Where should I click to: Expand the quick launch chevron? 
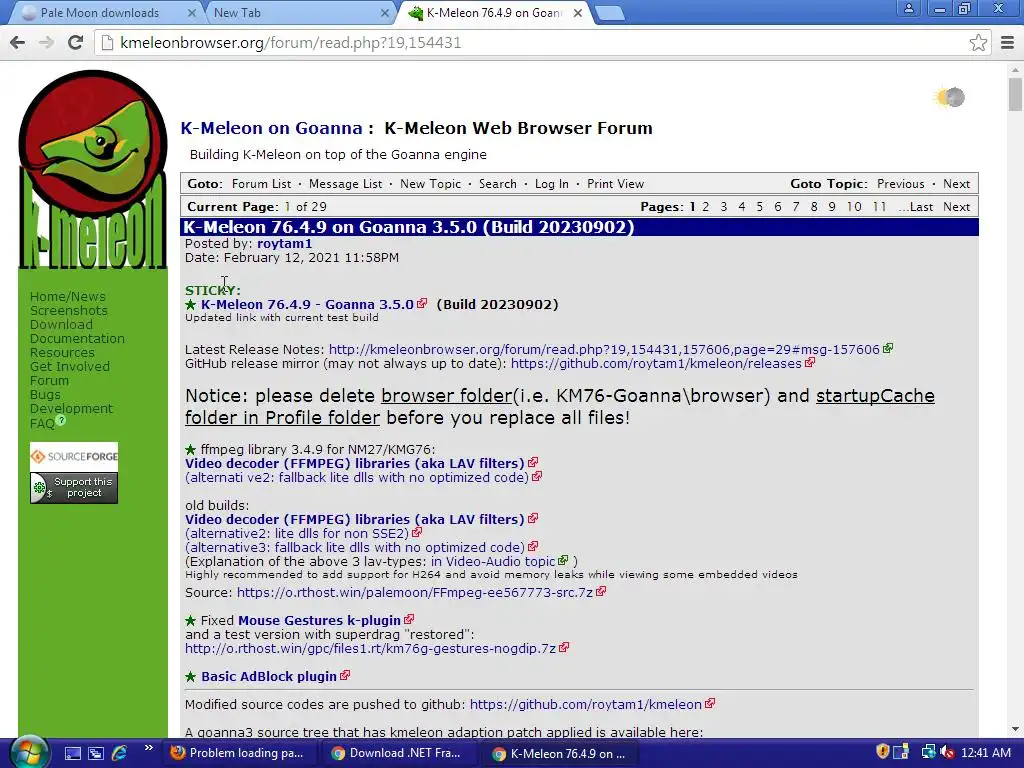148,748
